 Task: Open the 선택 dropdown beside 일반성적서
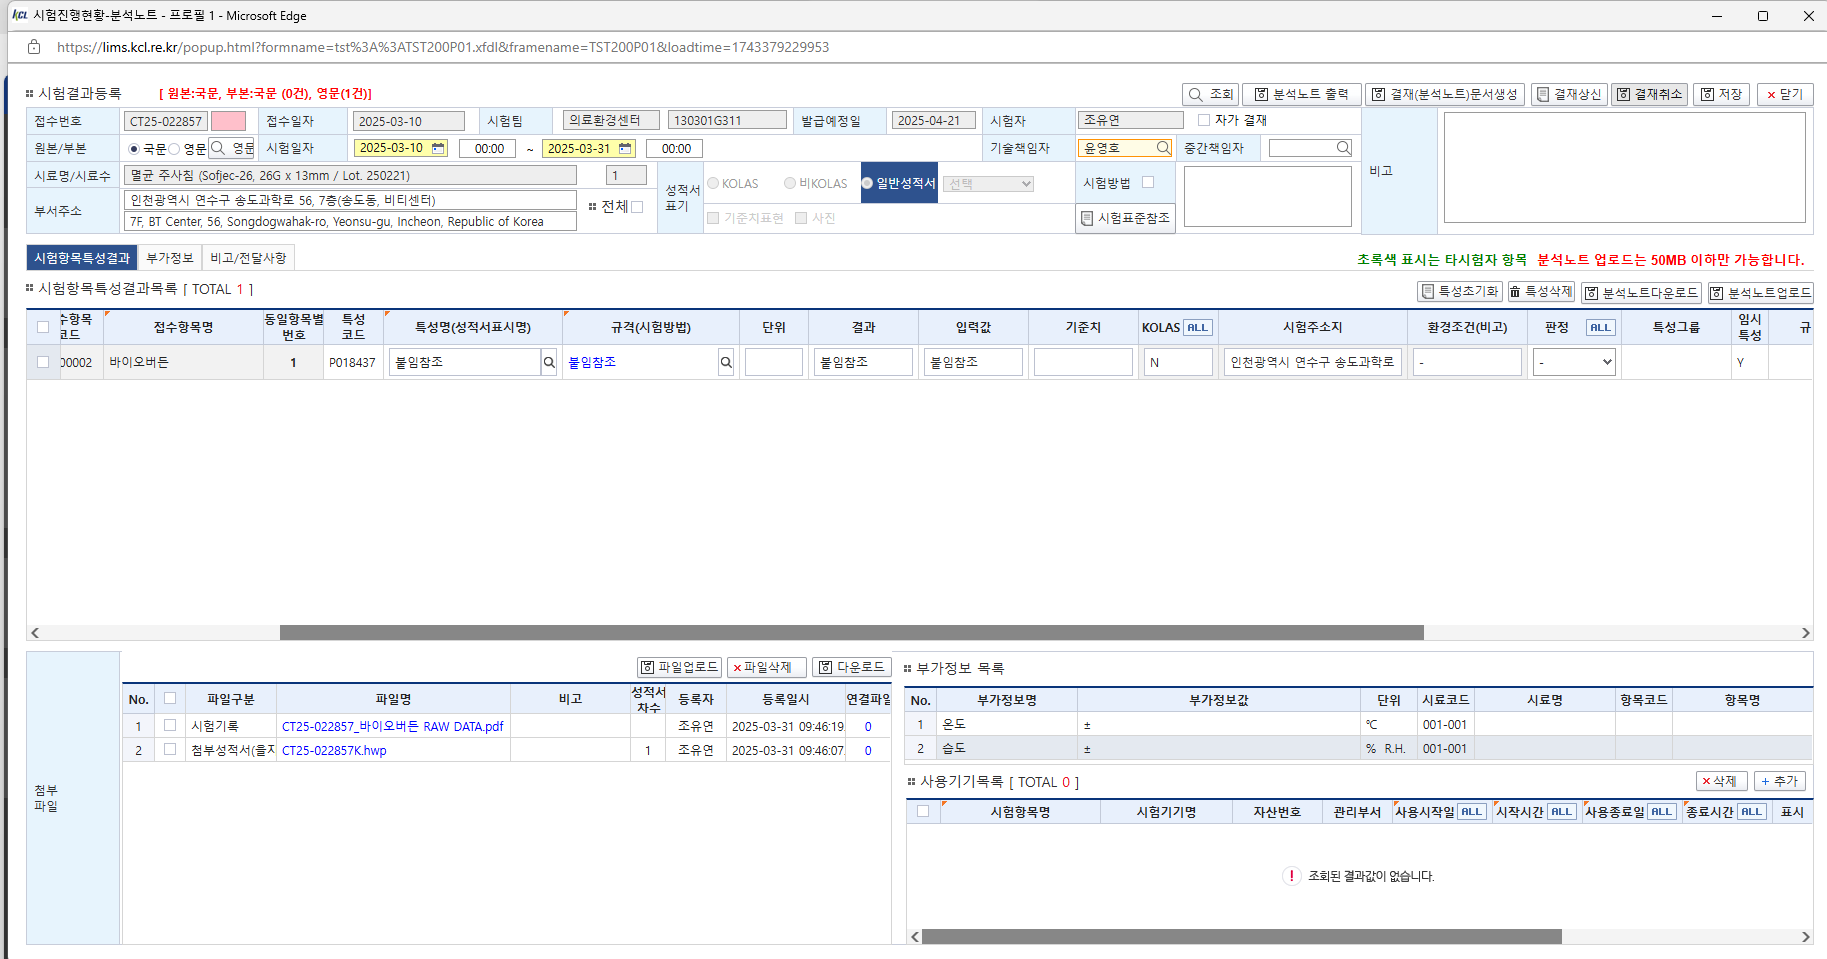click(x=988, y=184)
